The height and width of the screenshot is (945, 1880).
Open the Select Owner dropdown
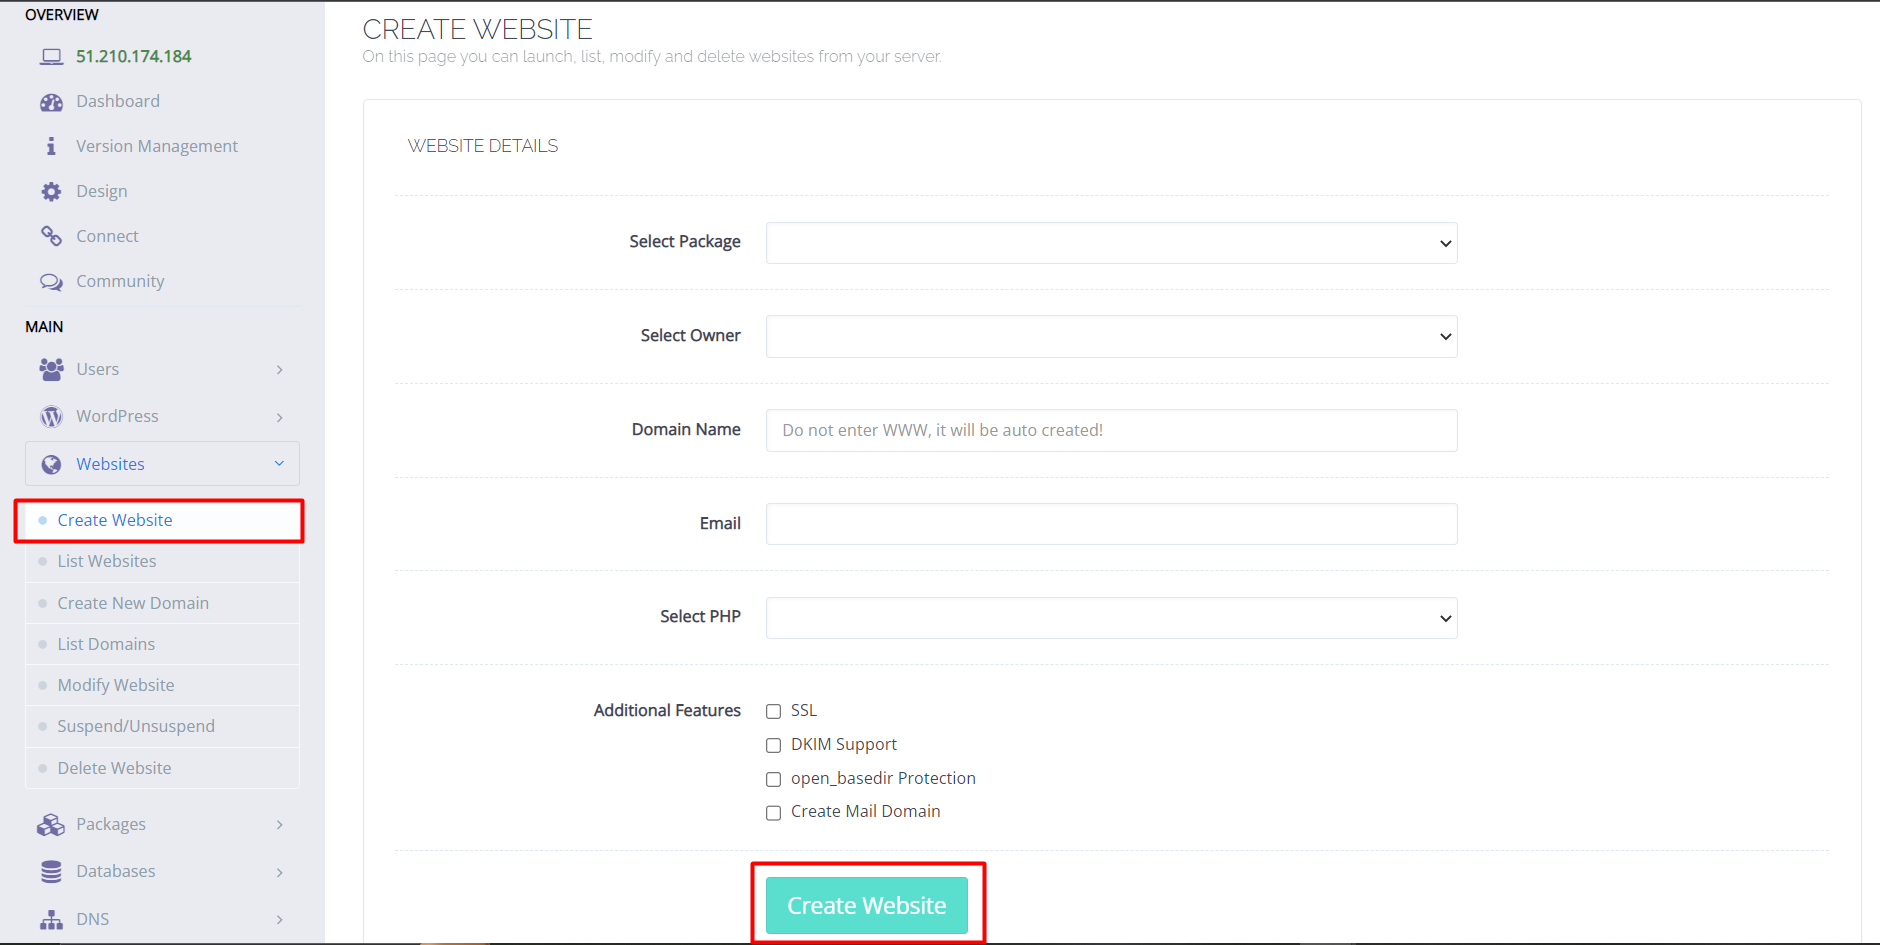pyautogui.click(x=1110, y=336)
